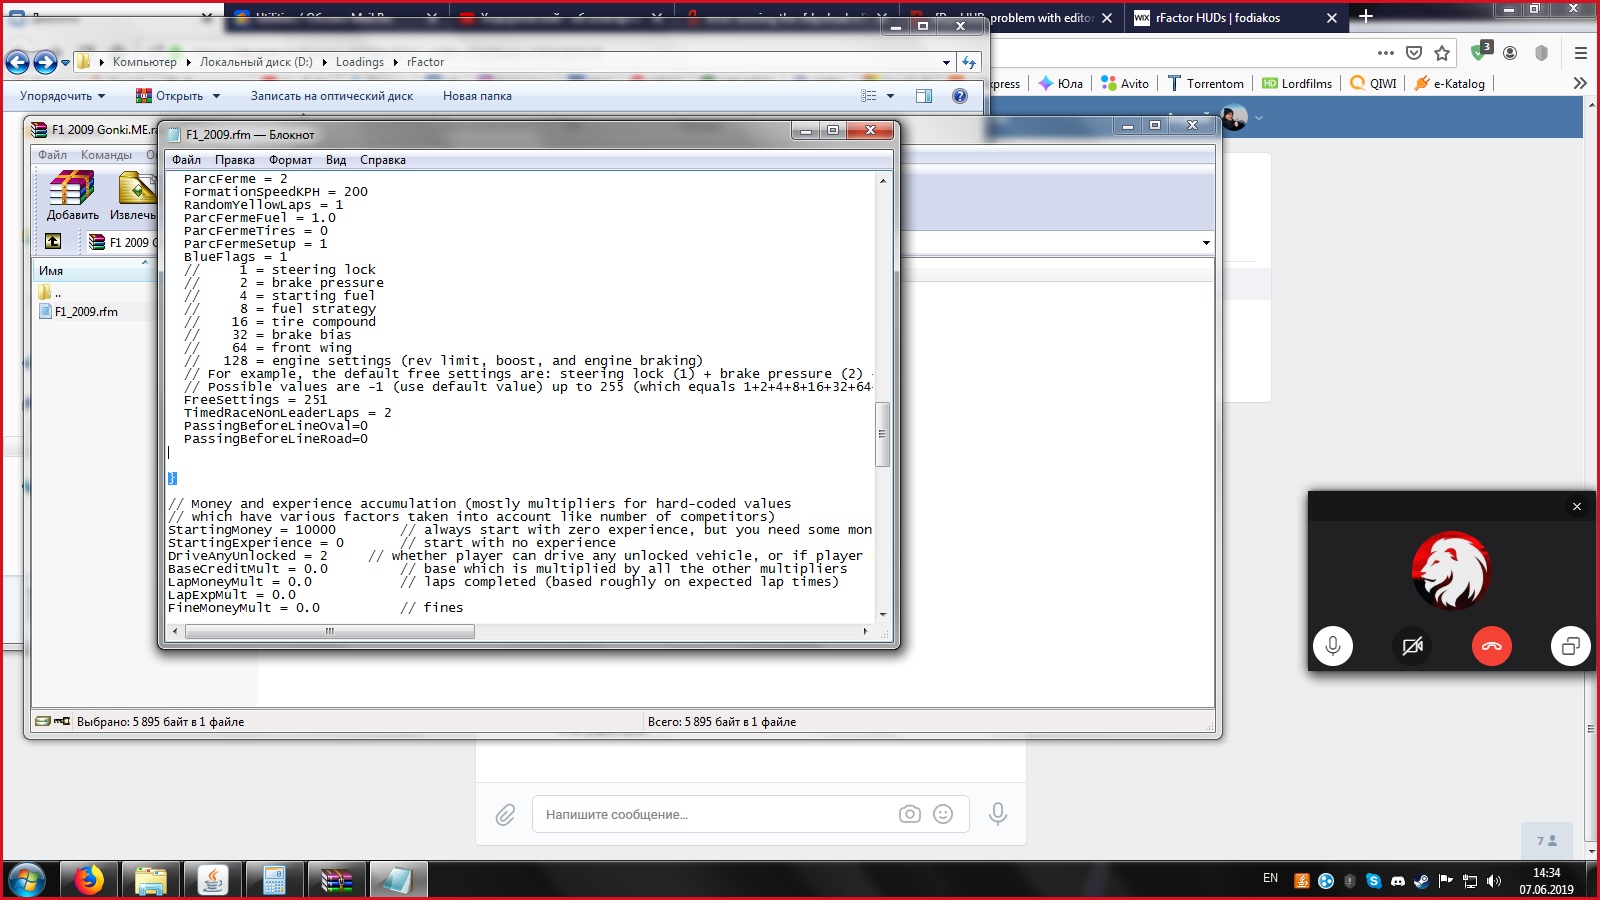The width and height of the screenshot is (1600, 900).
Task: Open e-Katalog bookmark
Action: [1449, 84]
